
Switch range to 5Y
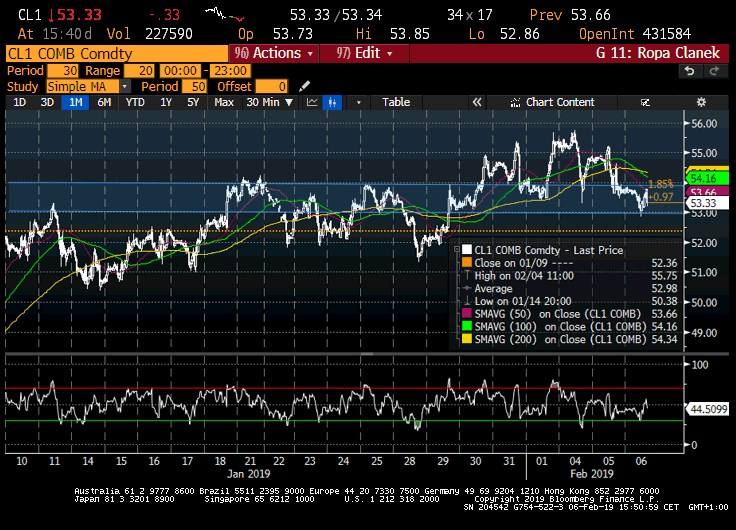194,102
